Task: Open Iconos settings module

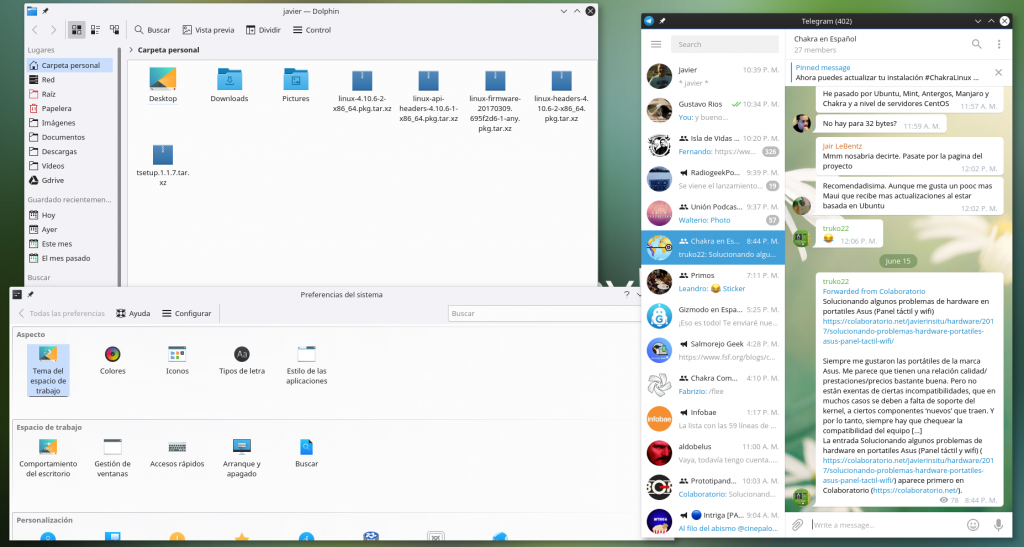Action: (177, 360)
